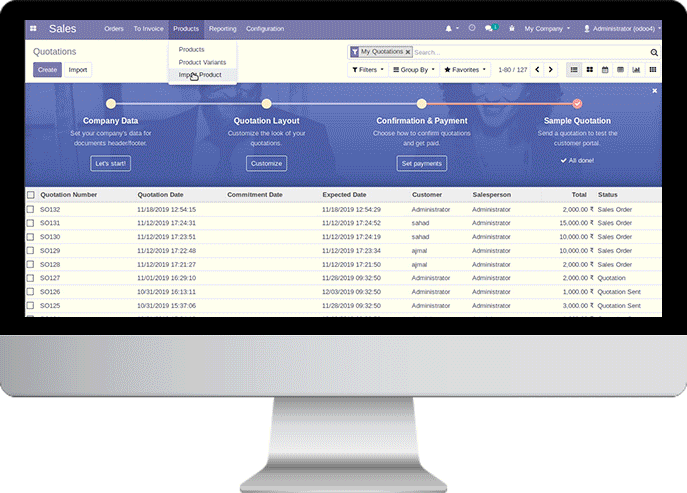Click Quotation Sent status of SO126
687x493 pixels.
(619, 292)
